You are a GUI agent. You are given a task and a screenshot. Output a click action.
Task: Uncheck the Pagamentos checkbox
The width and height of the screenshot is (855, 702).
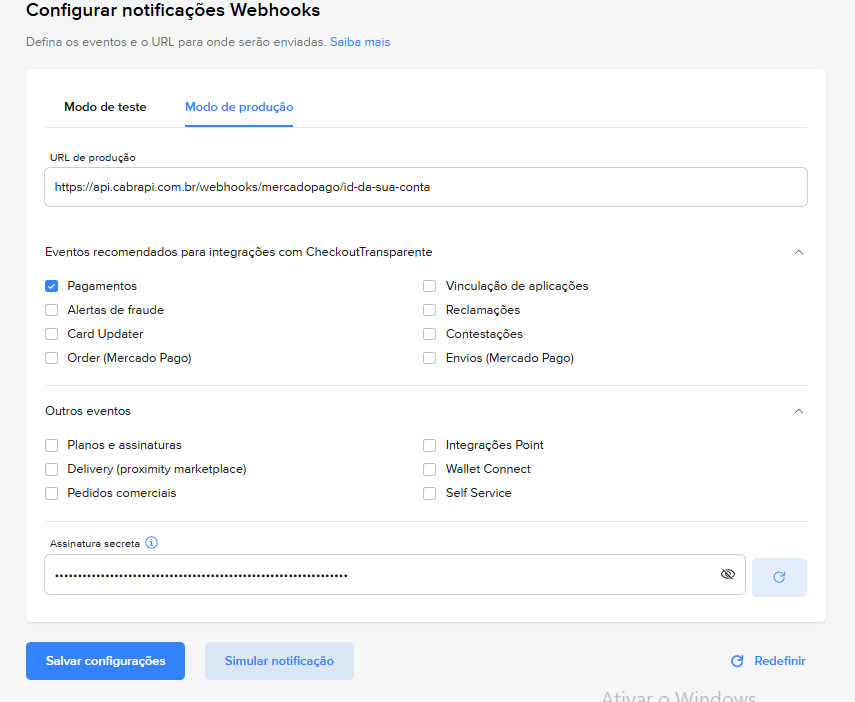coord(52,286)
